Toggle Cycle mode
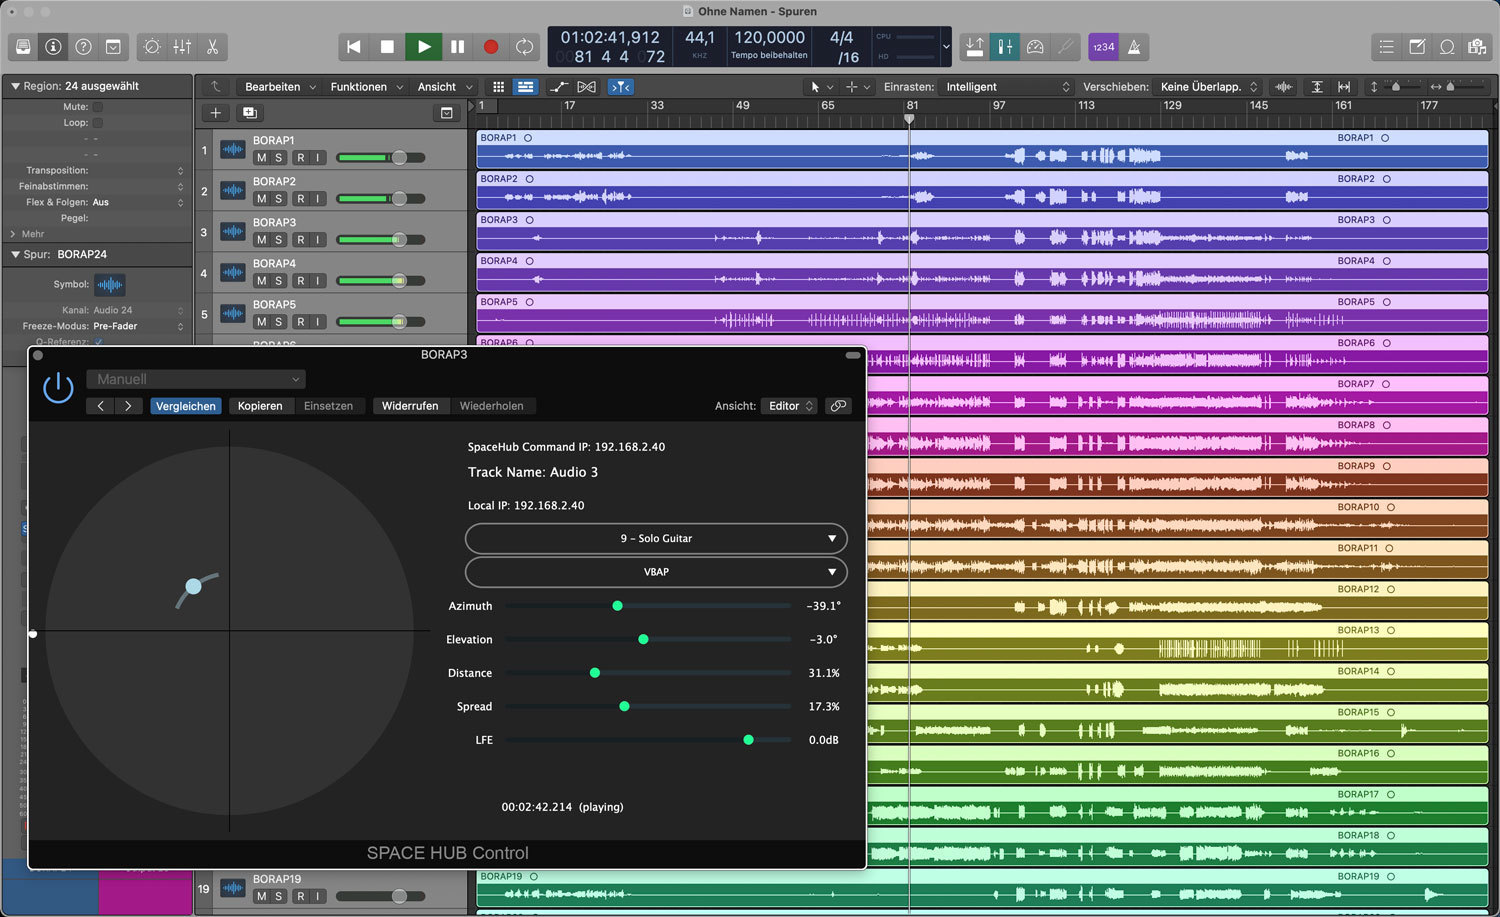 click(524, 47)
